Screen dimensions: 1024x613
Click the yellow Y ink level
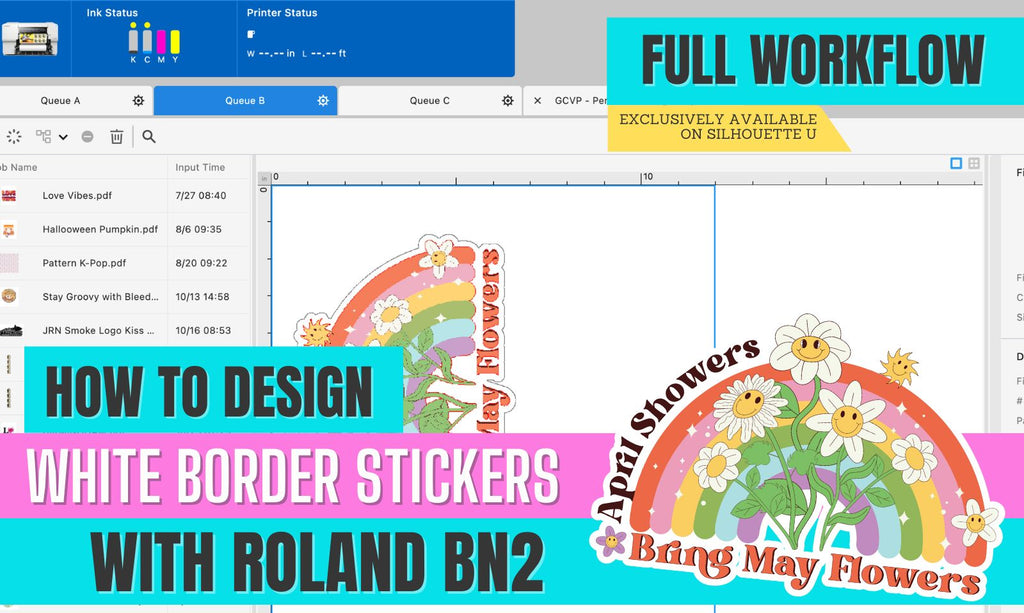pyautogui.click(x=175, y=40)
